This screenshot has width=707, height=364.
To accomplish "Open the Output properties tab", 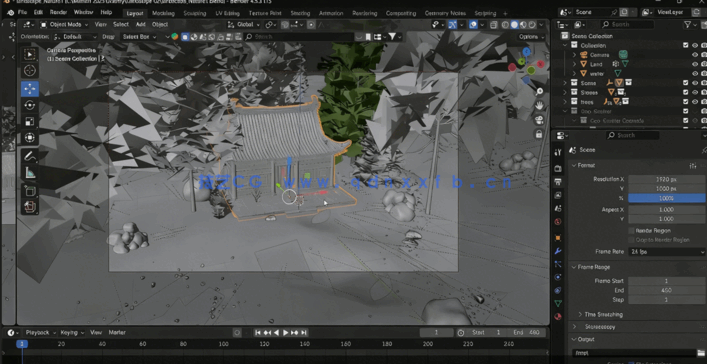I will [x=558, y=182].
